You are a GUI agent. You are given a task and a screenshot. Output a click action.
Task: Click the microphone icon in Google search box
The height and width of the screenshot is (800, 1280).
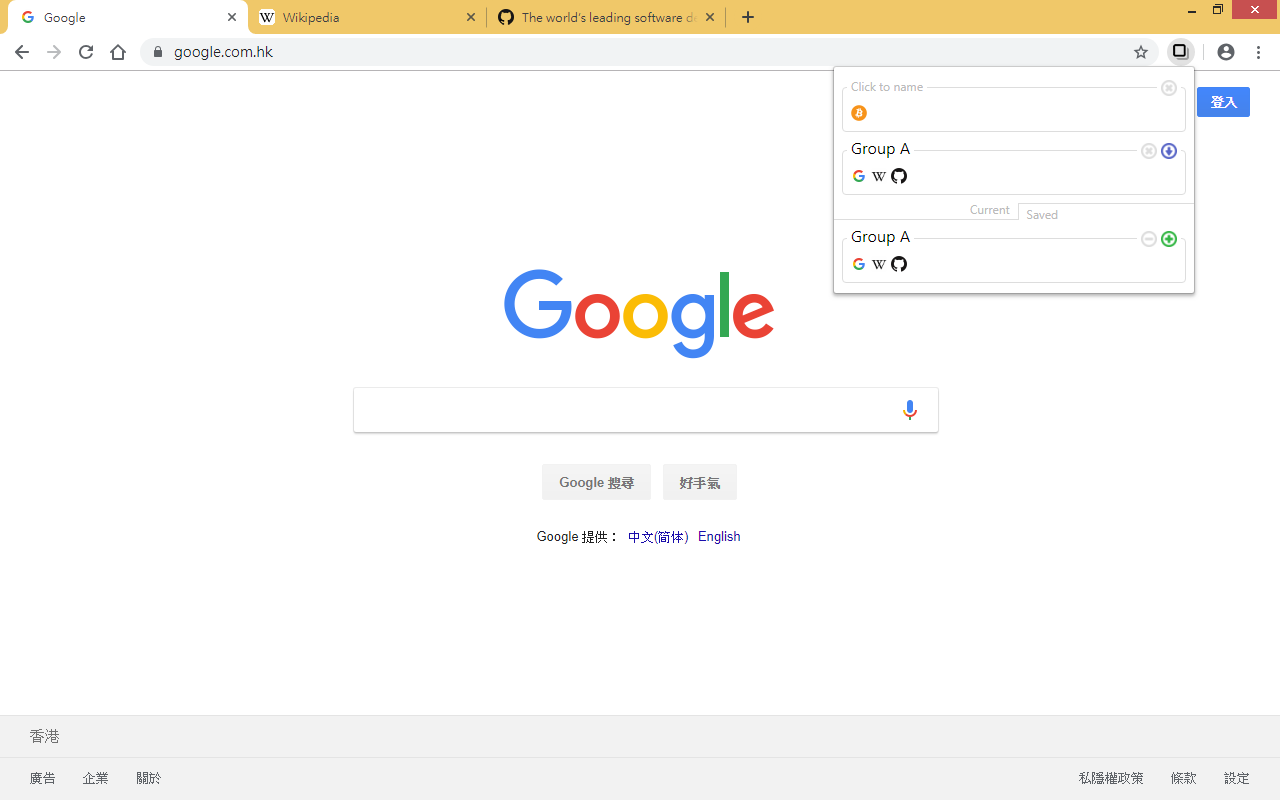click(909, 409)
